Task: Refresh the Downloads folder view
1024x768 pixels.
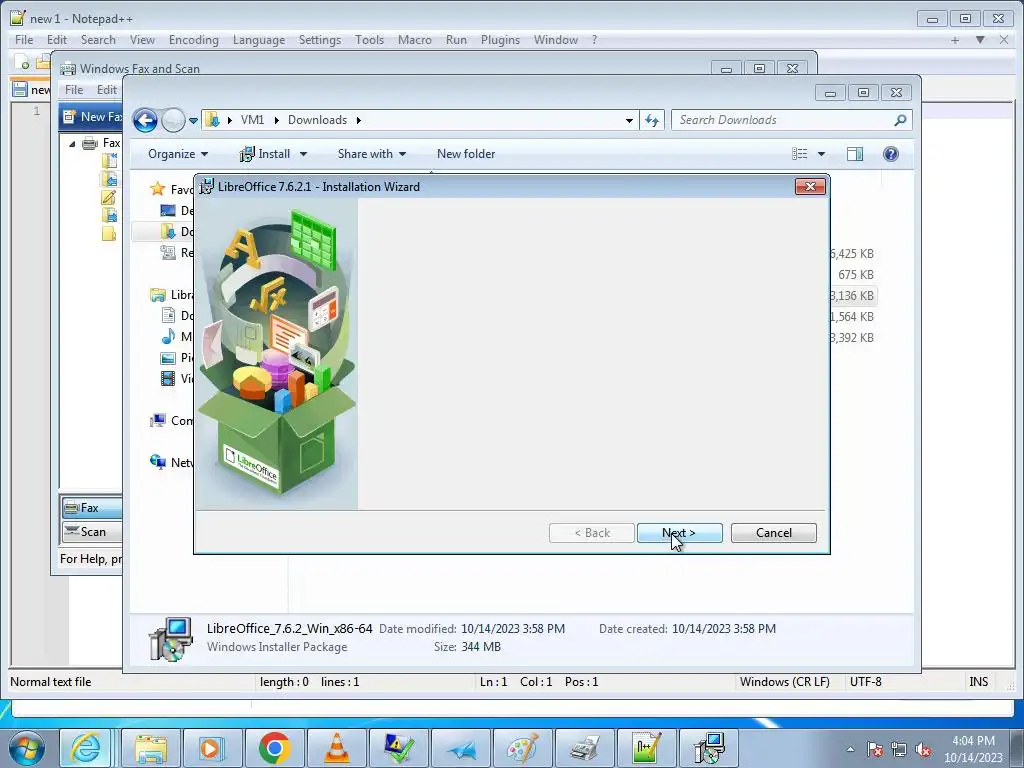Action: (652, 120)
